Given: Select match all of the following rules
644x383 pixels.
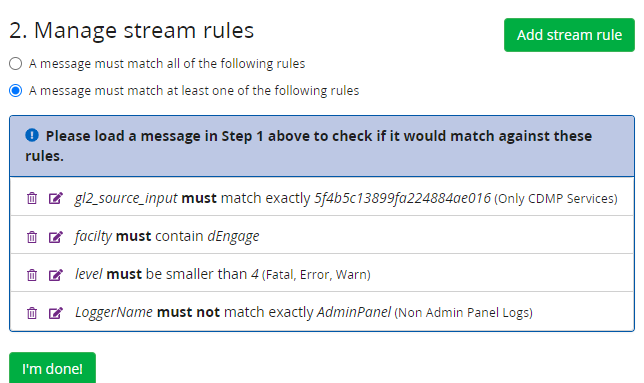Looking at the screenshot, I should pyautogui.click(x=16, y=64).
